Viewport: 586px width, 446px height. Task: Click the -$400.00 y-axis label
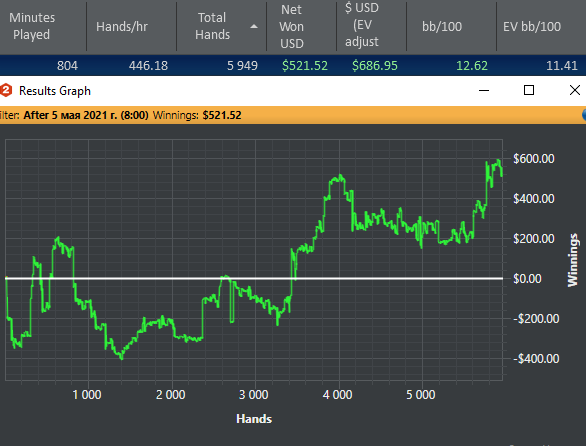tap(536, 359)
